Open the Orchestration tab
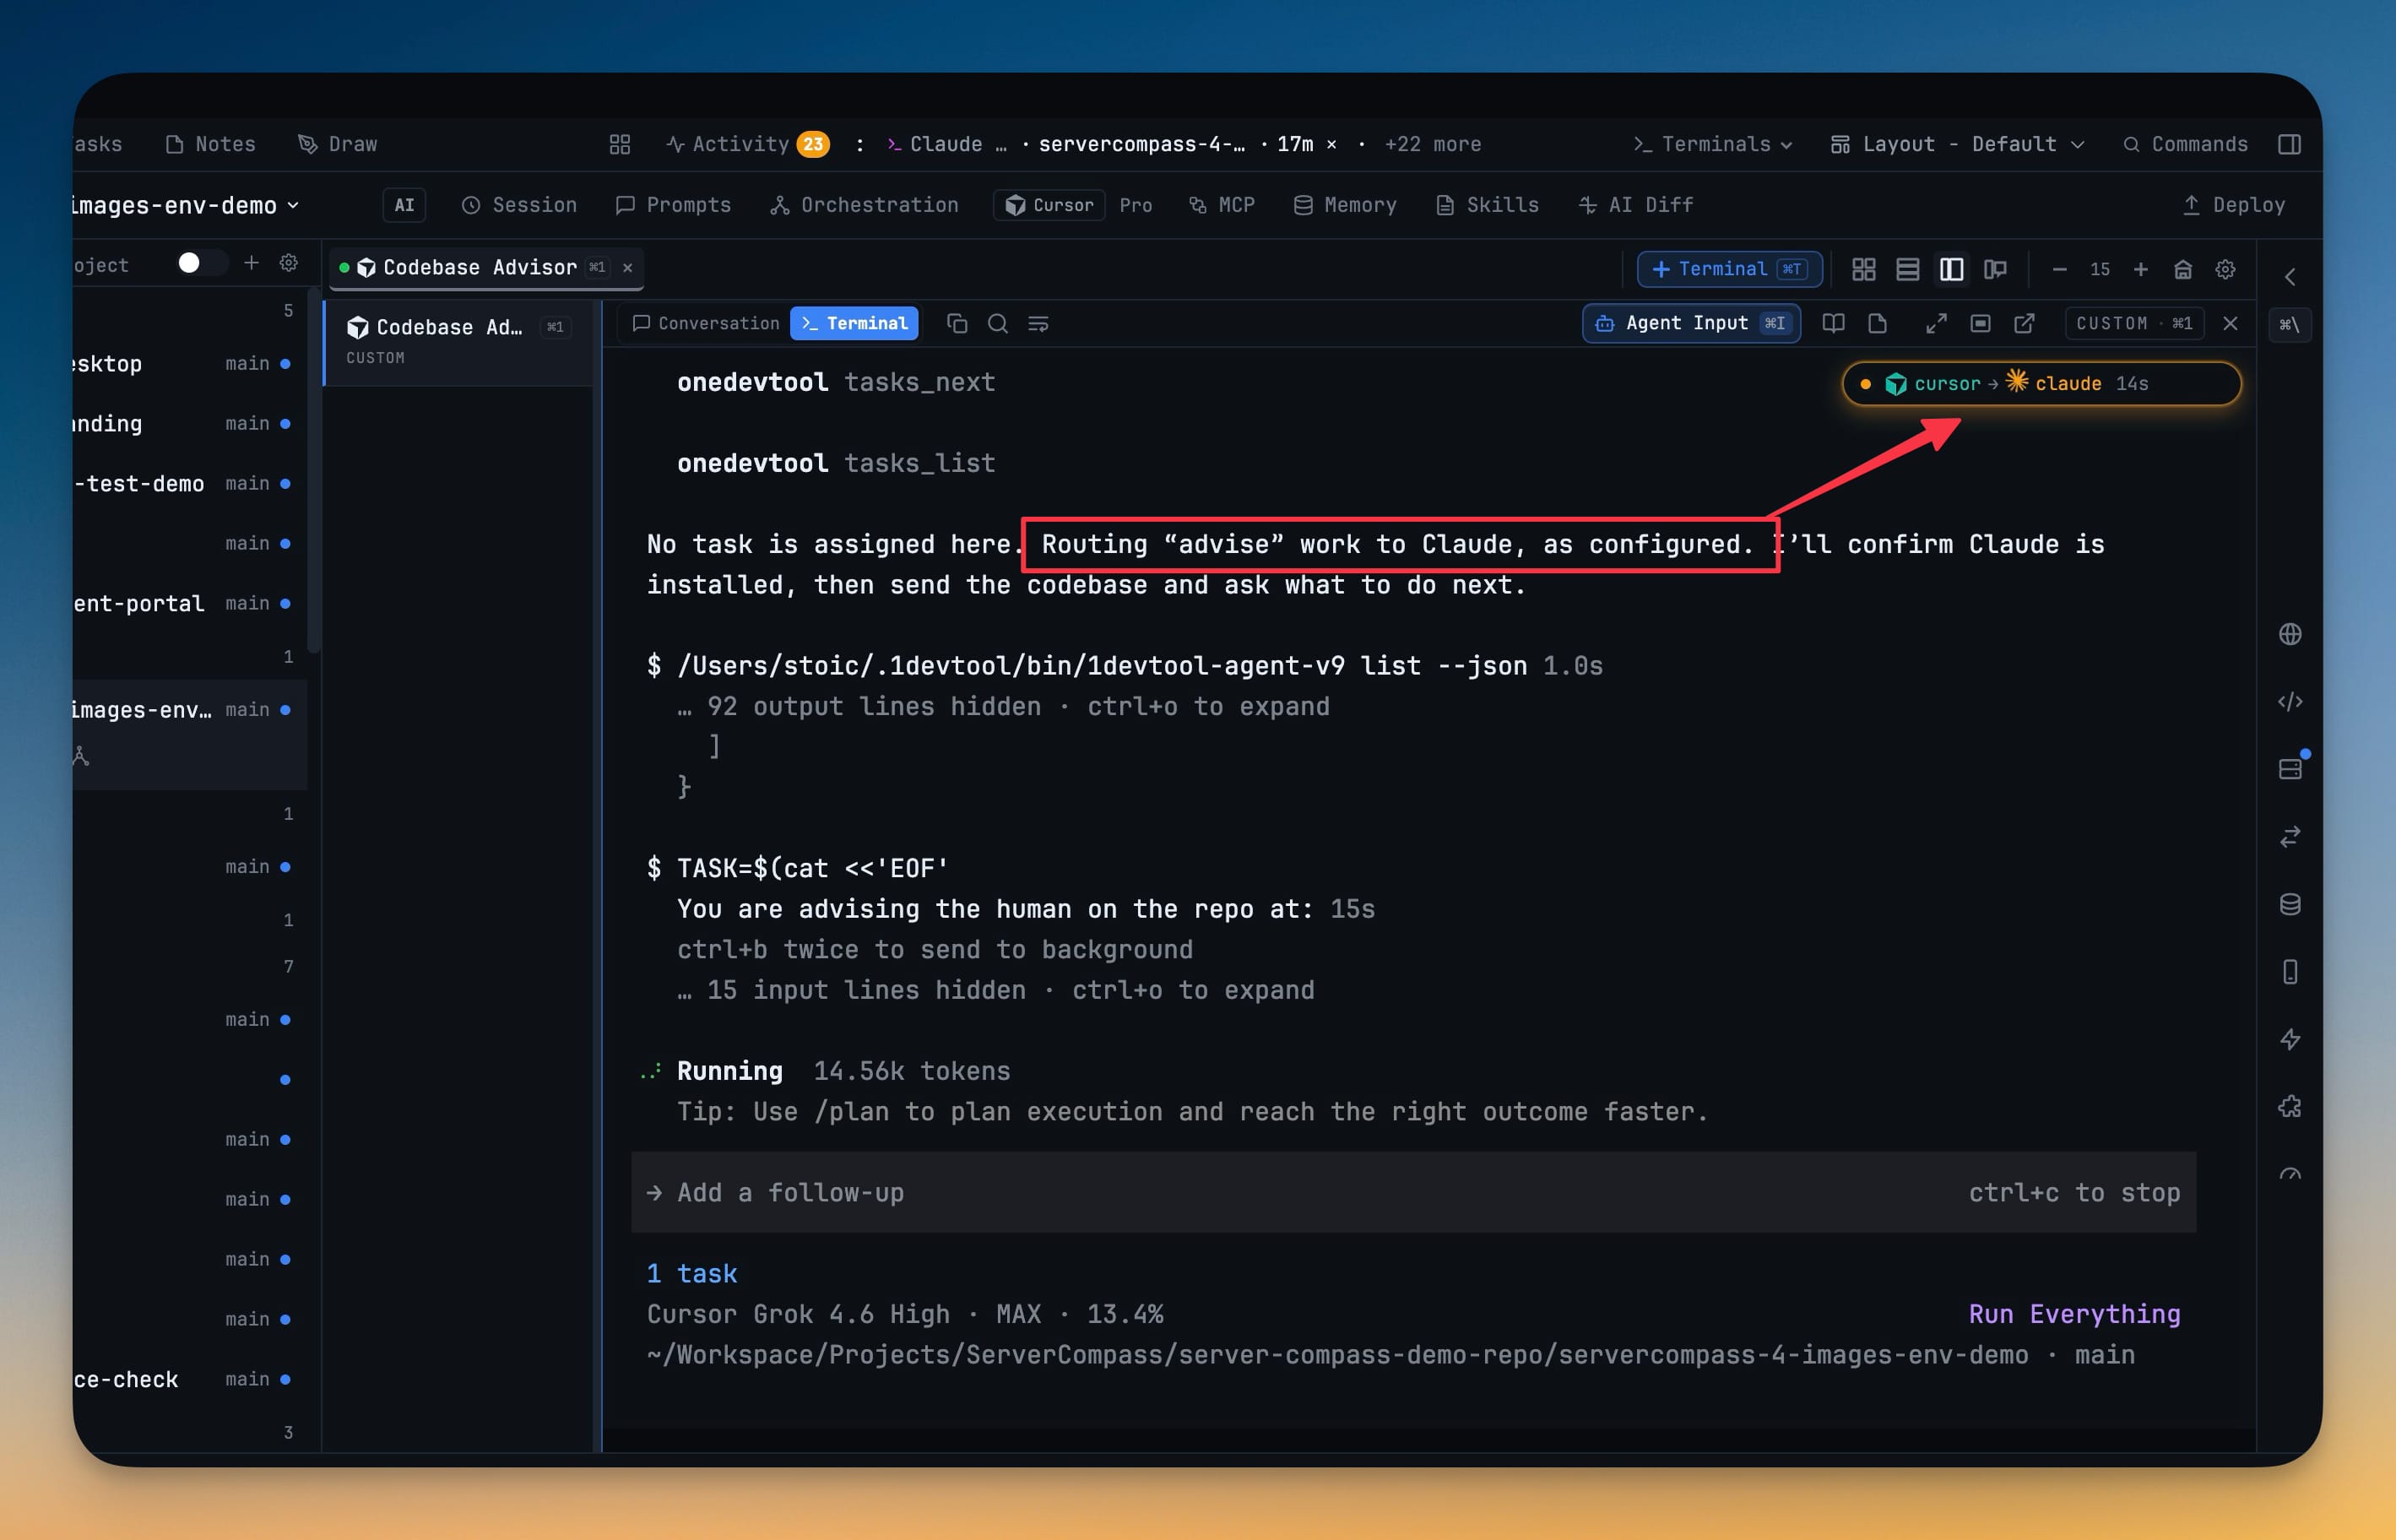 (864, 205)
